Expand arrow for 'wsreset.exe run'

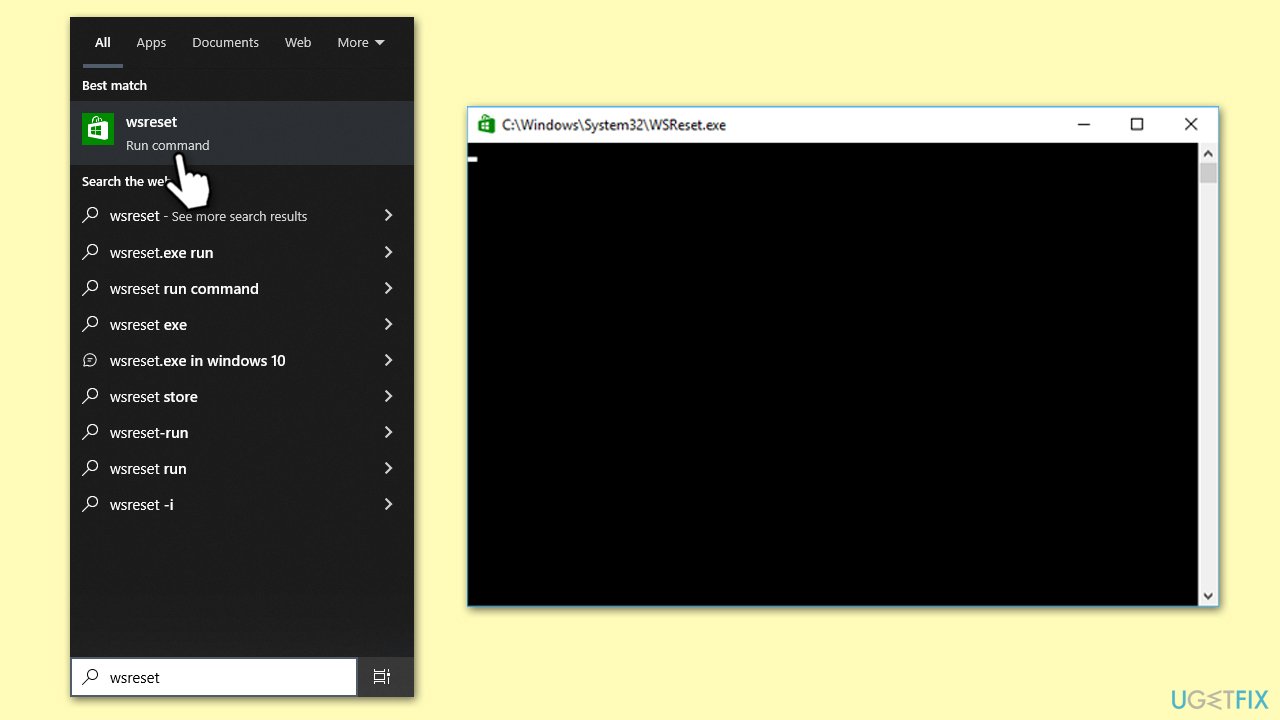[x=388, y=252]
